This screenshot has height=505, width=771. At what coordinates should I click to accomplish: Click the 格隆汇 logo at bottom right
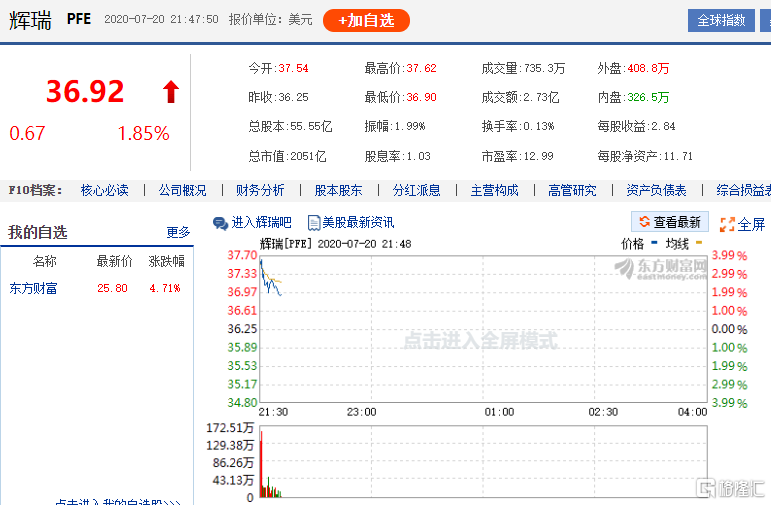pyautogui.click(x=732, y=488)
